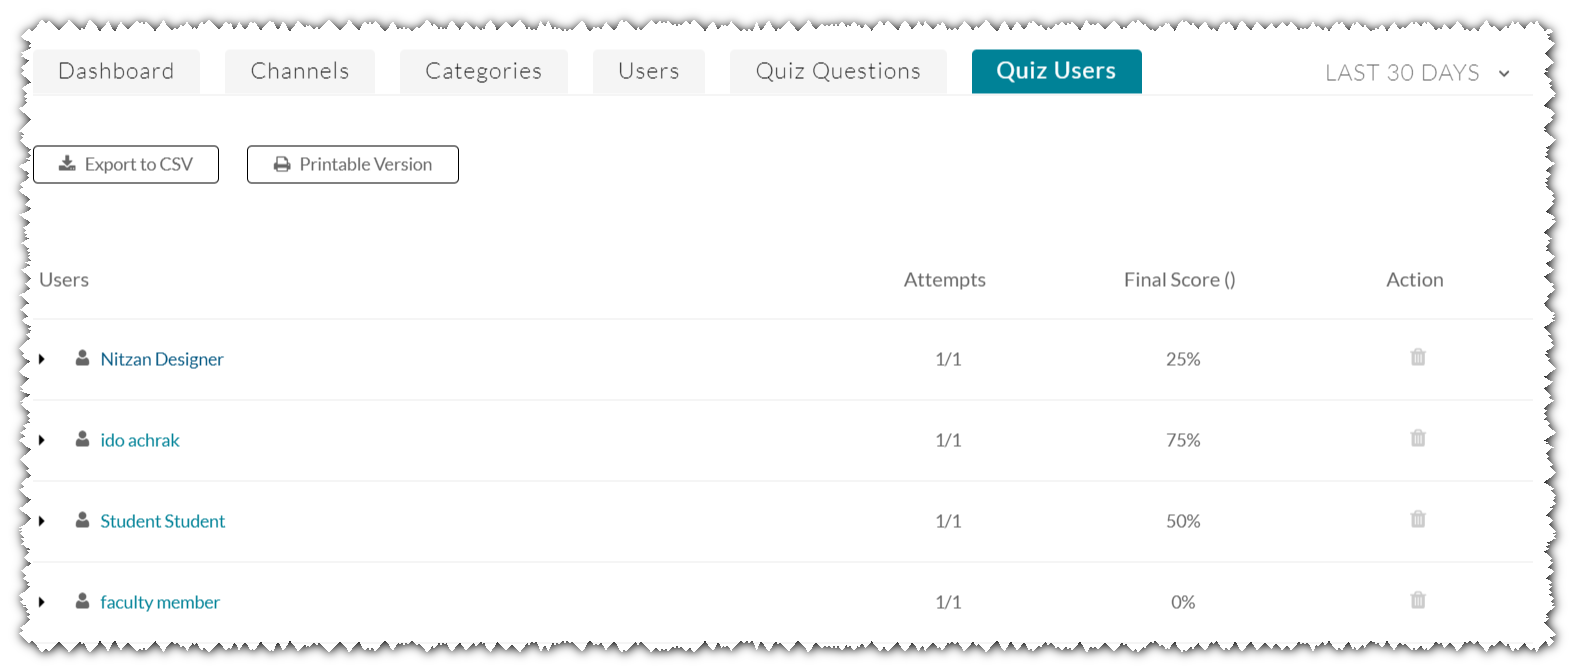Click the 1/1 attempts for faculty member
Viewport: 1576px width, 672px height.
pos(948,602)
